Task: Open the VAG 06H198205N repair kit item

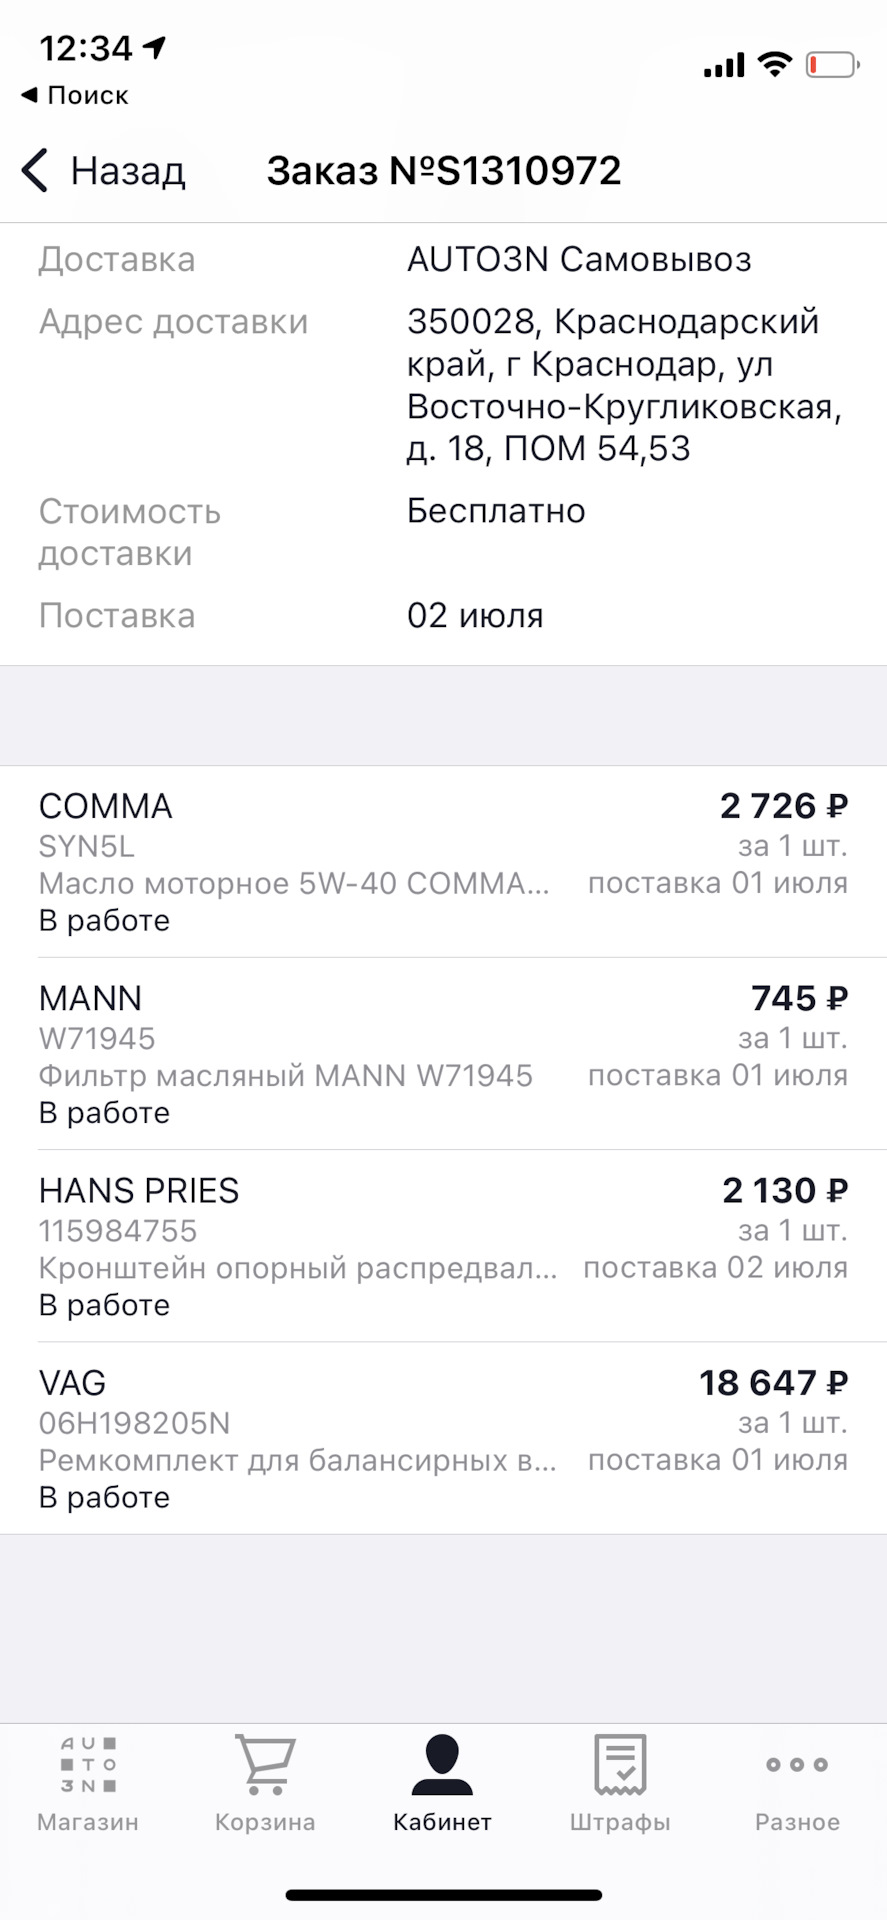Action: point(443,1438)
